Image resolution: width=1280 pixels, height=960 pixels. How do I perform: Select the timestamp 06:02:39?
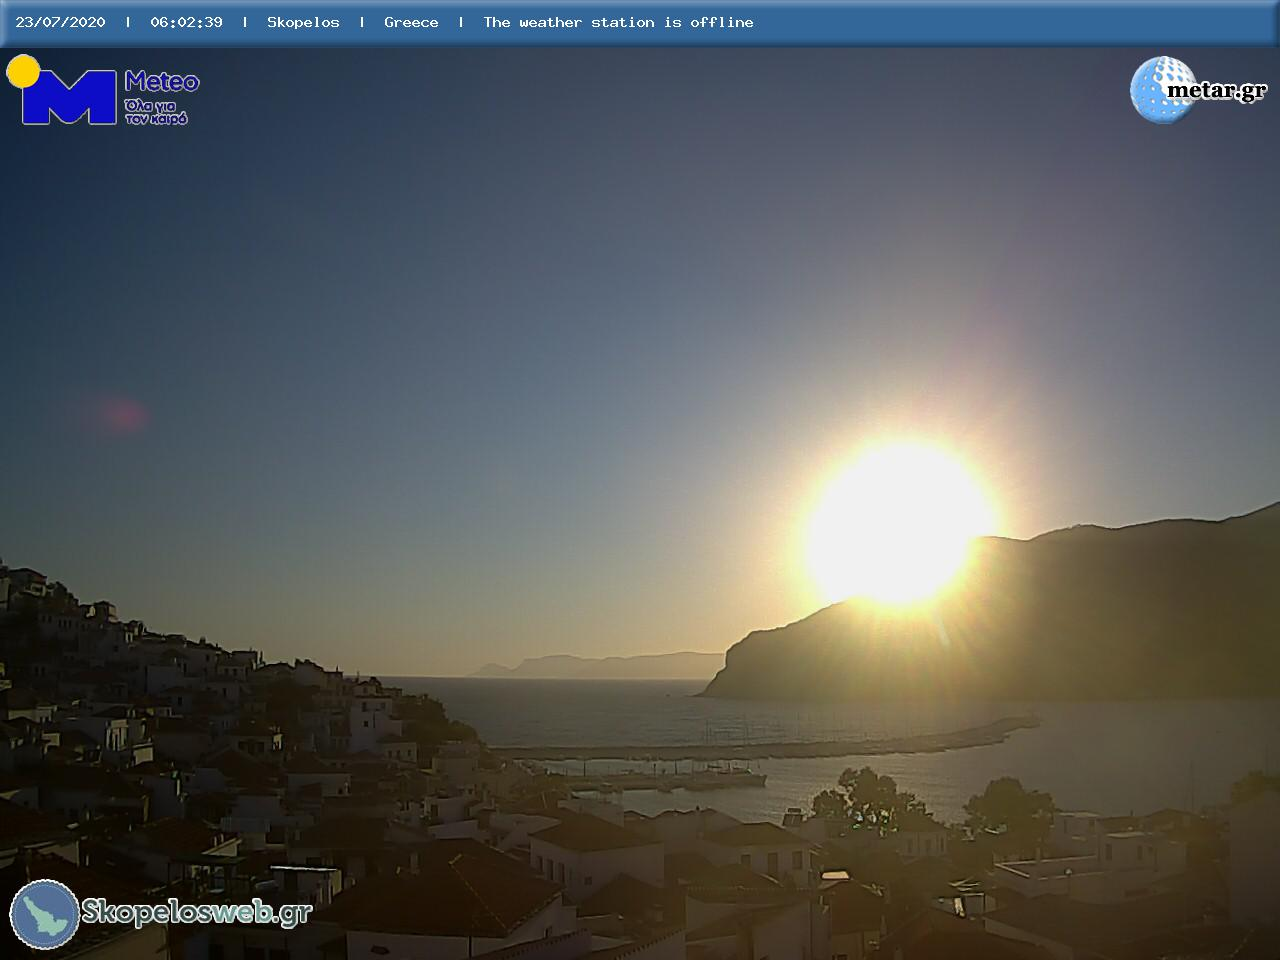pos(186,22)
